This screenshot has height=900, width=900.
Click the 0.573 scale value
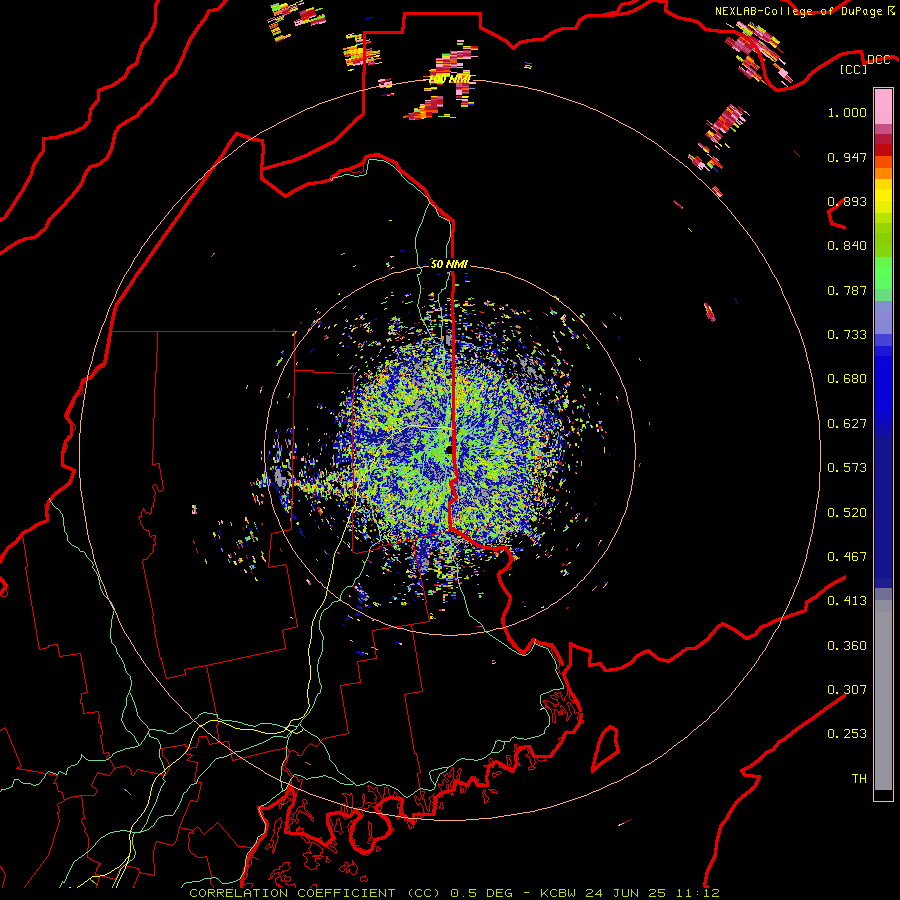[847, 468]
